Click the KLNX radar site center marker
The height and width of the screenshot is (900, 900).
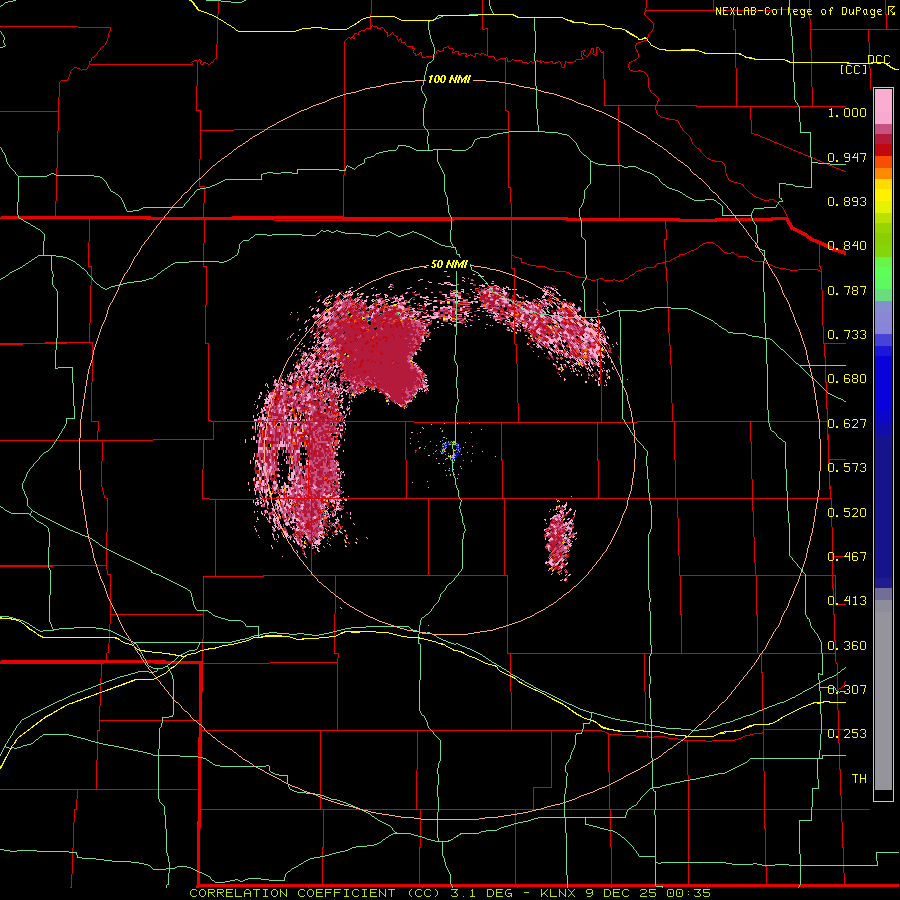coord(452,451)
